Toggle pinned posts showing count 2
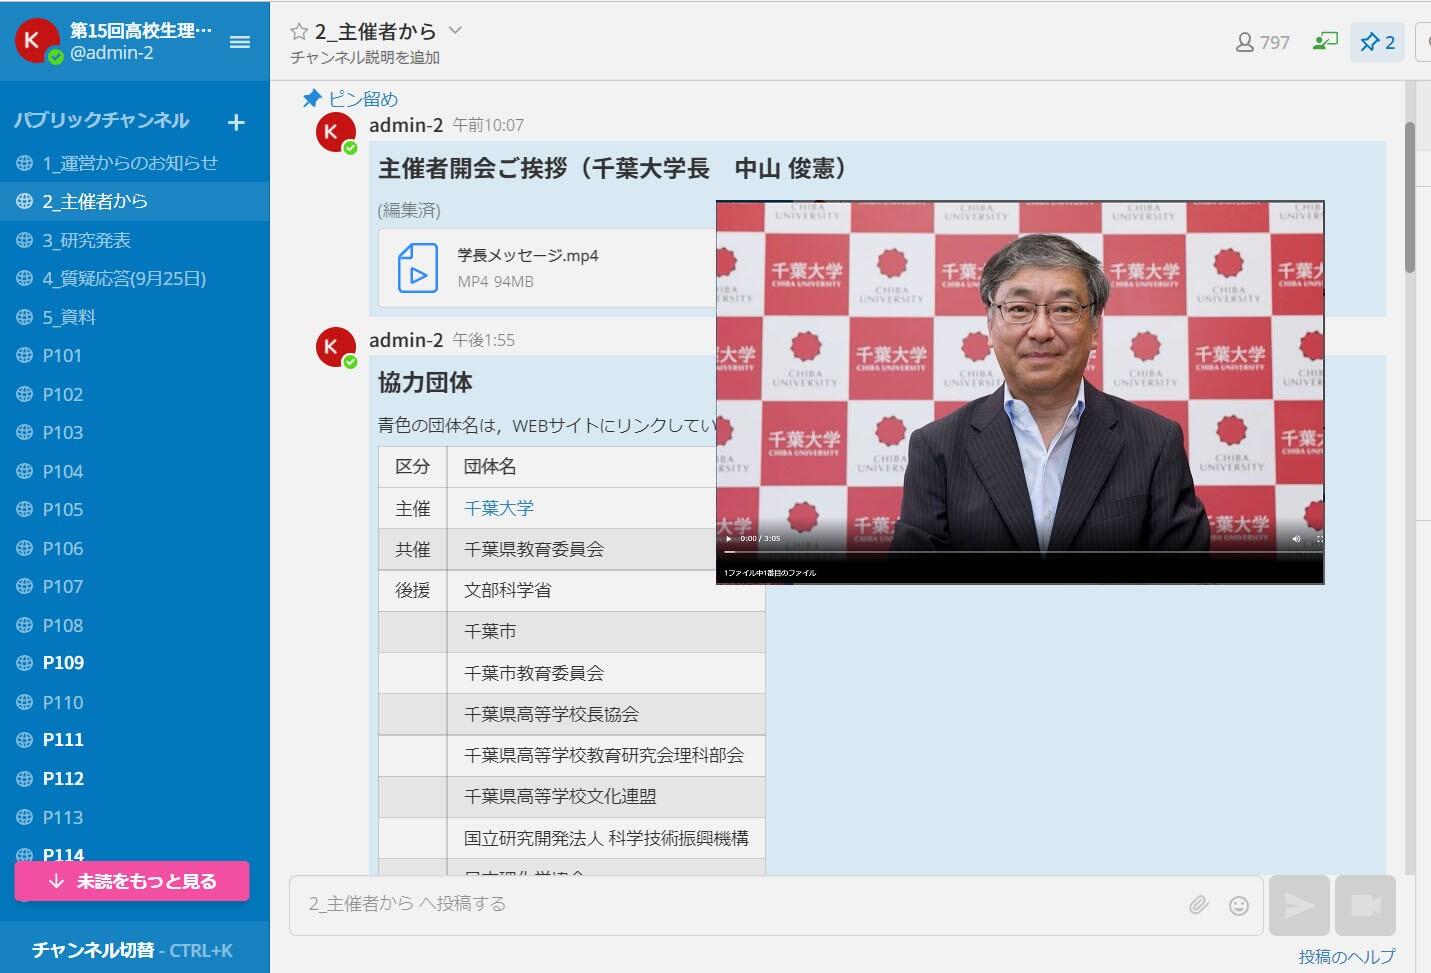The height and width of the screenshot is (973, 1431). pos(1377,42)
